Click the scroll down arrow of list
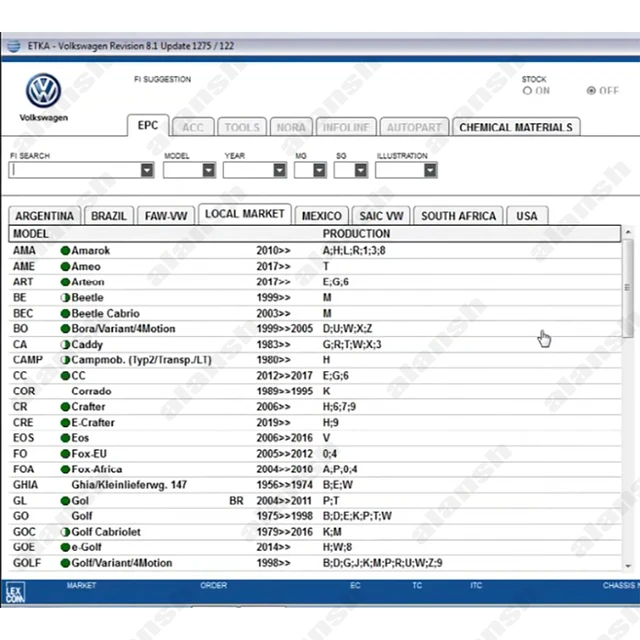This screenshot has width=640, height=640. click(x=628, y=566)
